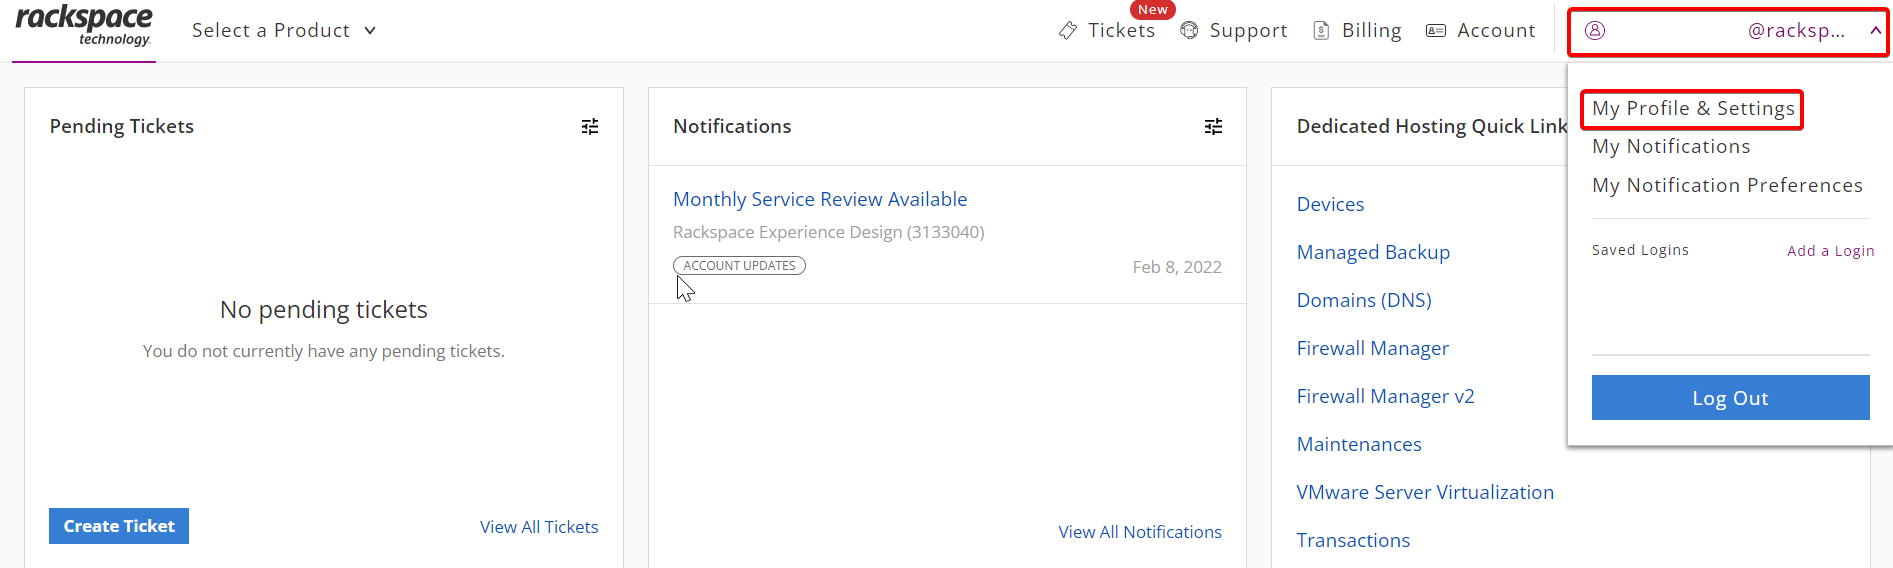Click the user profile avatar icon
Screen dimensions: 1893x568
click(1595, 31)
